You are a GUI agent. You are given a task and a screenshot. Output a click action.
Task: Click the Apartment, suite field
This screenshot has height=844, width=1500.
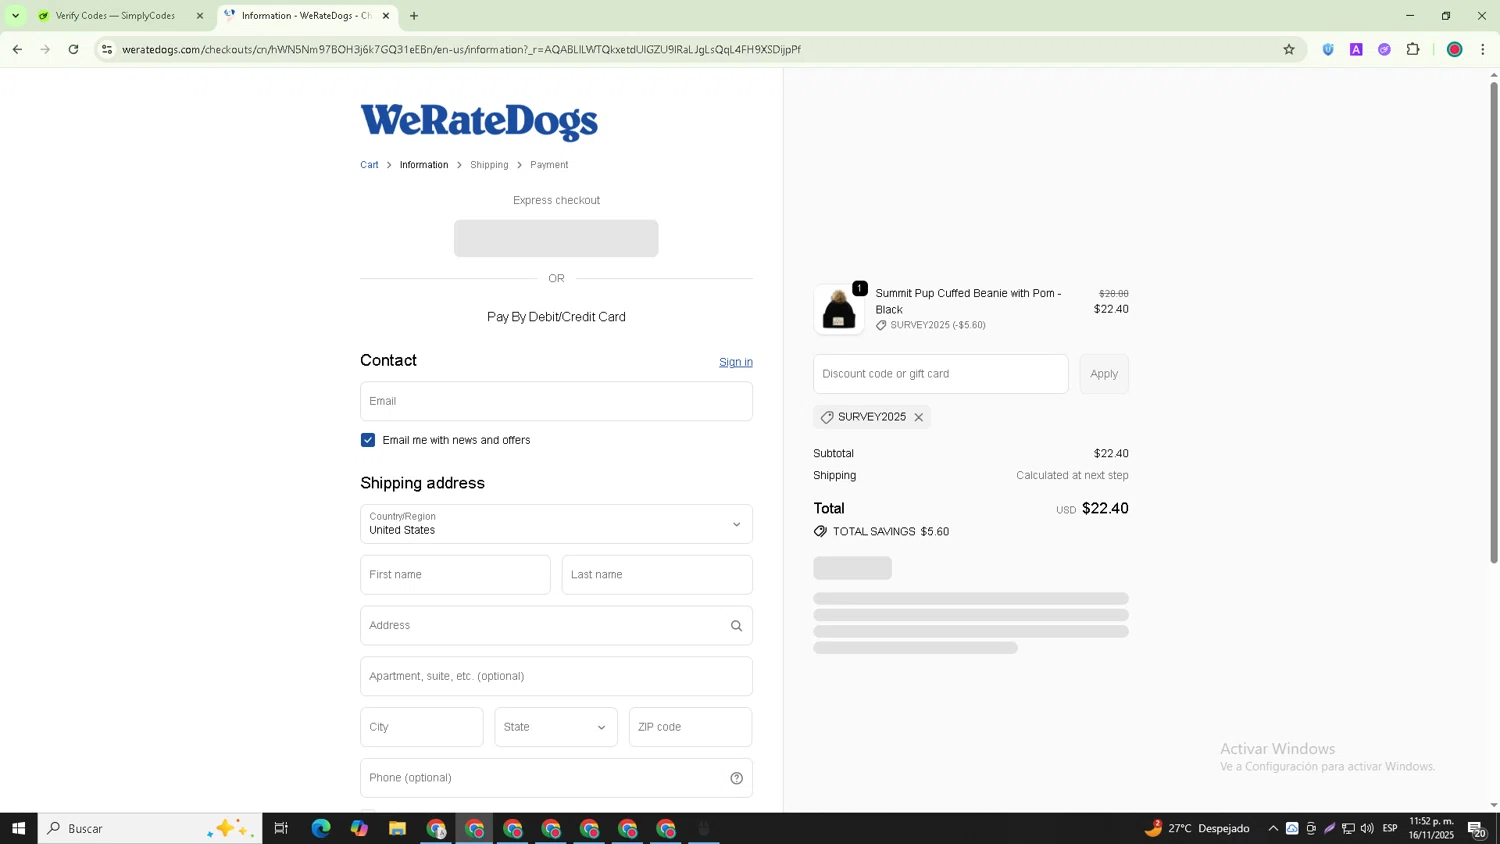(556, 676)
